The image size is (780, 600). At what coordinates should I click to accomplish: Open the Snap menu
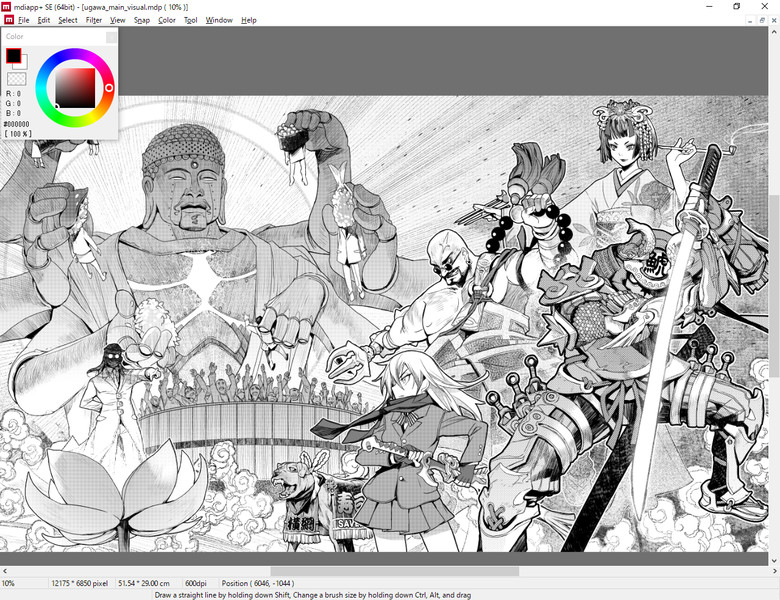point(142,20)
